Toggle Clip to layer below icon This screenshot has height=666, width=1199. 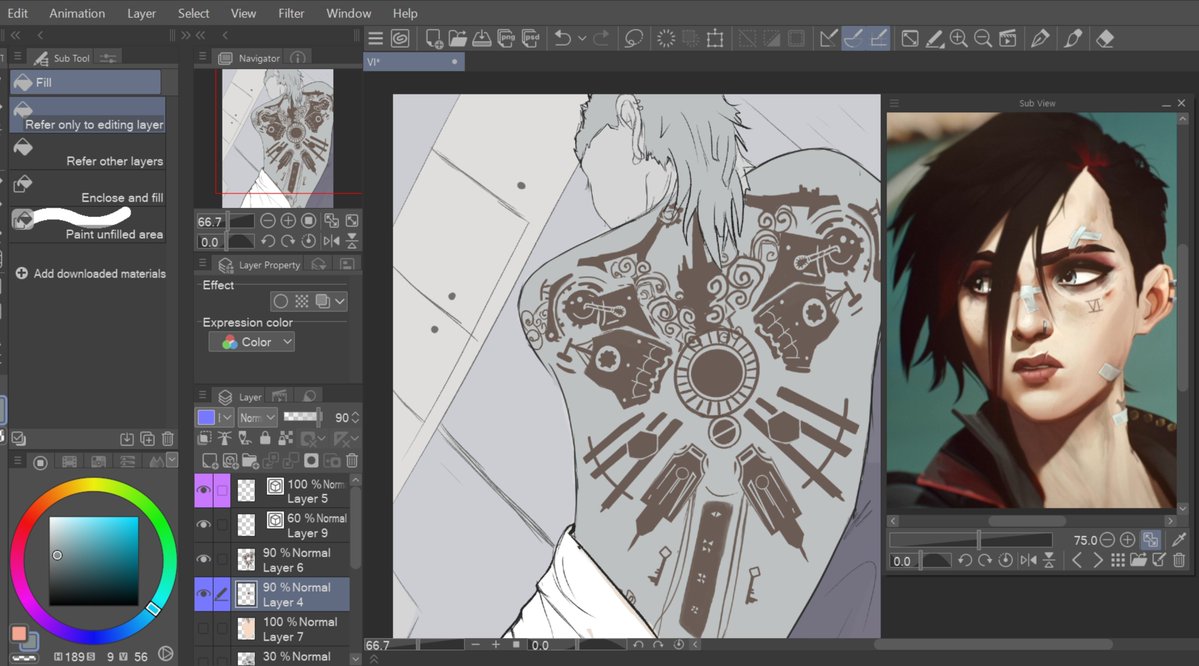[204, 438]
